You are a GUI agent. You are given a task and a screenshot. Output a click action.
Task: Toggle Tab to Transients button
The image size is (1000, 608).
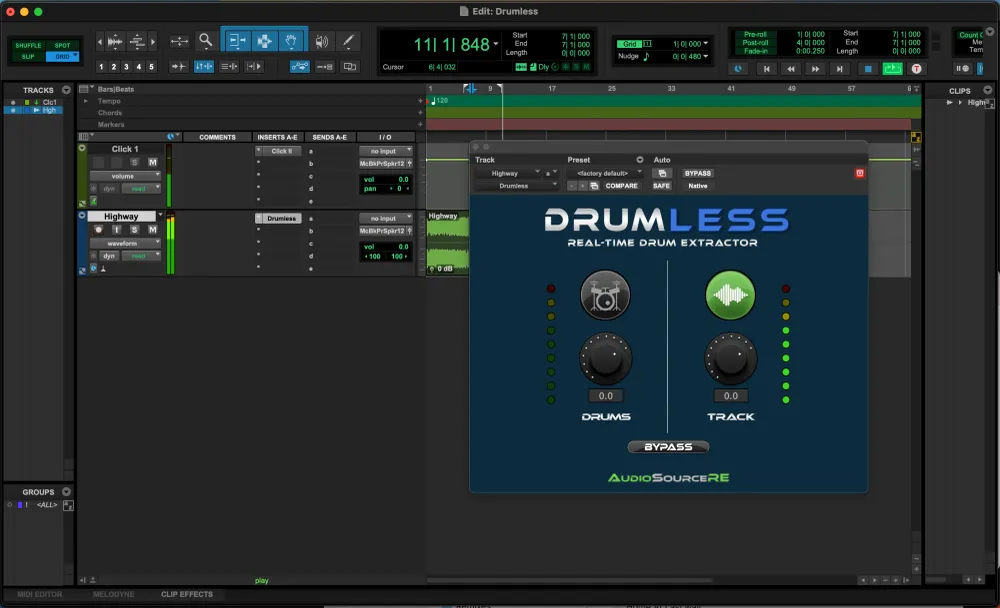coord(179,66)
